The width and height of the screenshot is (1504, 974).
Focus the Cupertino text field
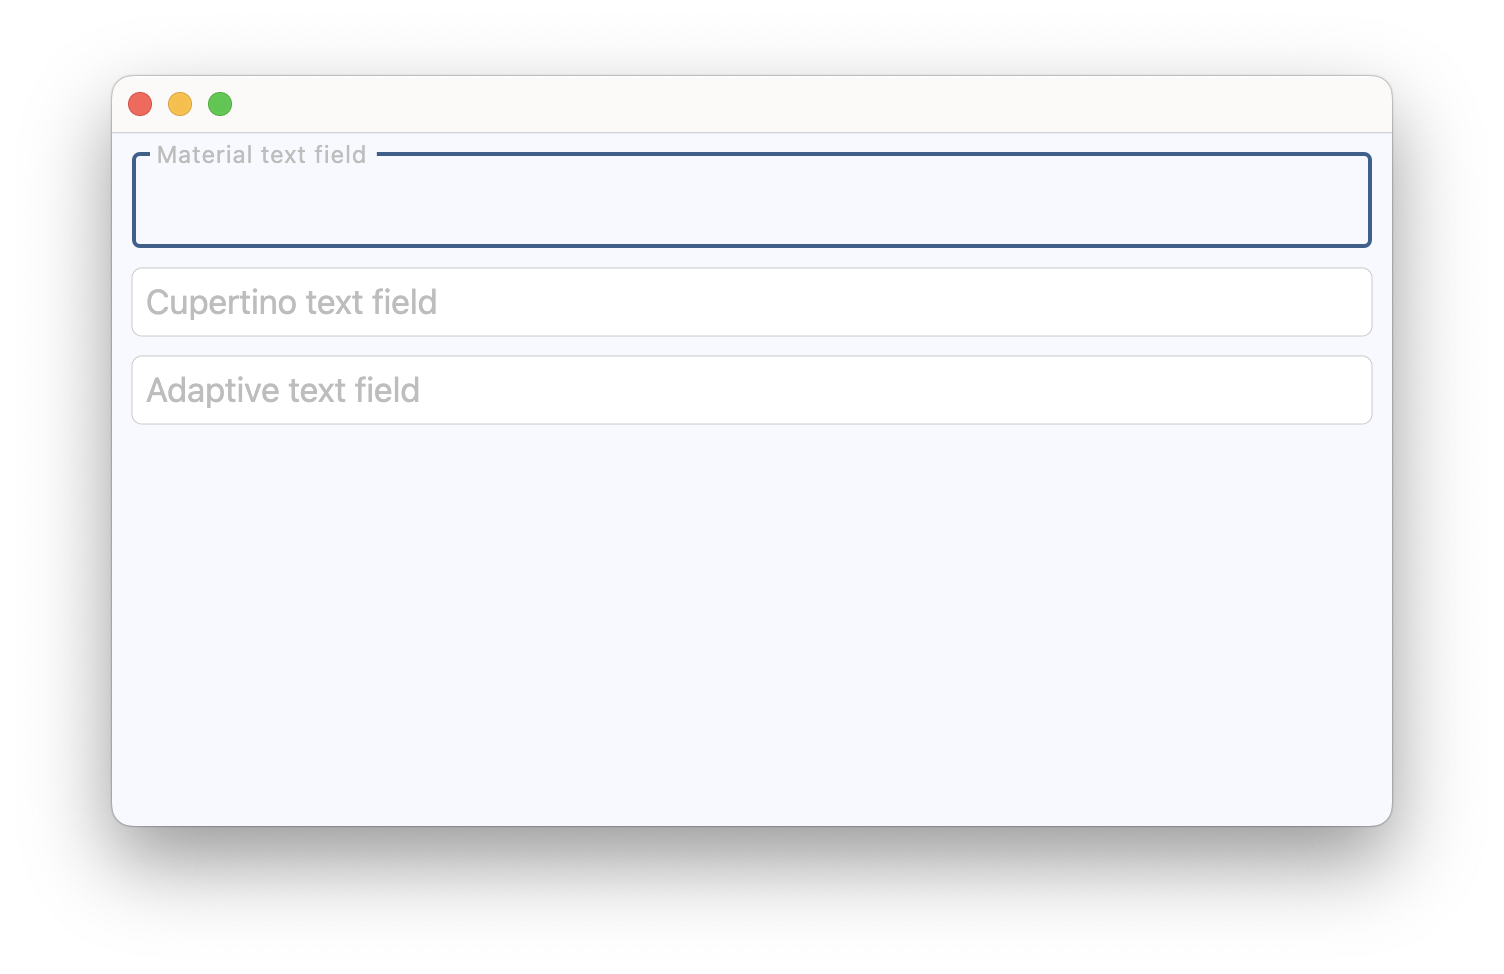pyautogui.click(x=750, y=302)
